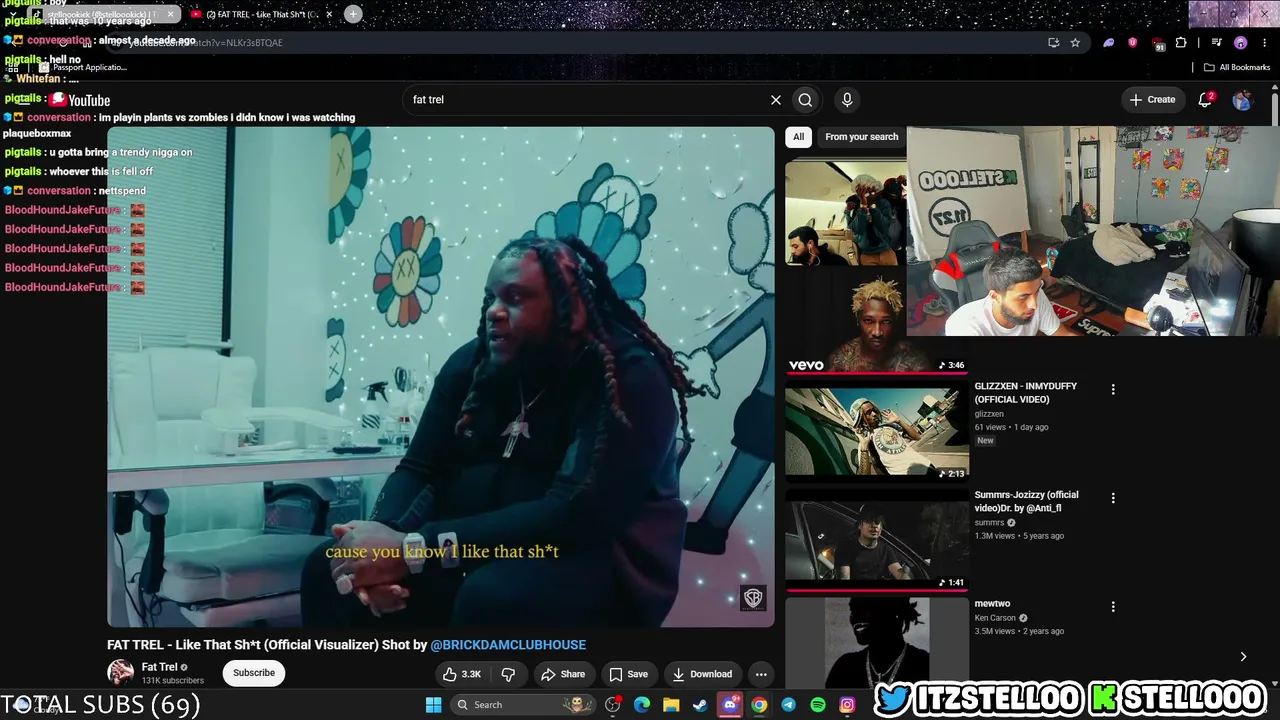Bookmark this page with the star icon
Screen dimensions: 1280x720
pos(1075,43)
